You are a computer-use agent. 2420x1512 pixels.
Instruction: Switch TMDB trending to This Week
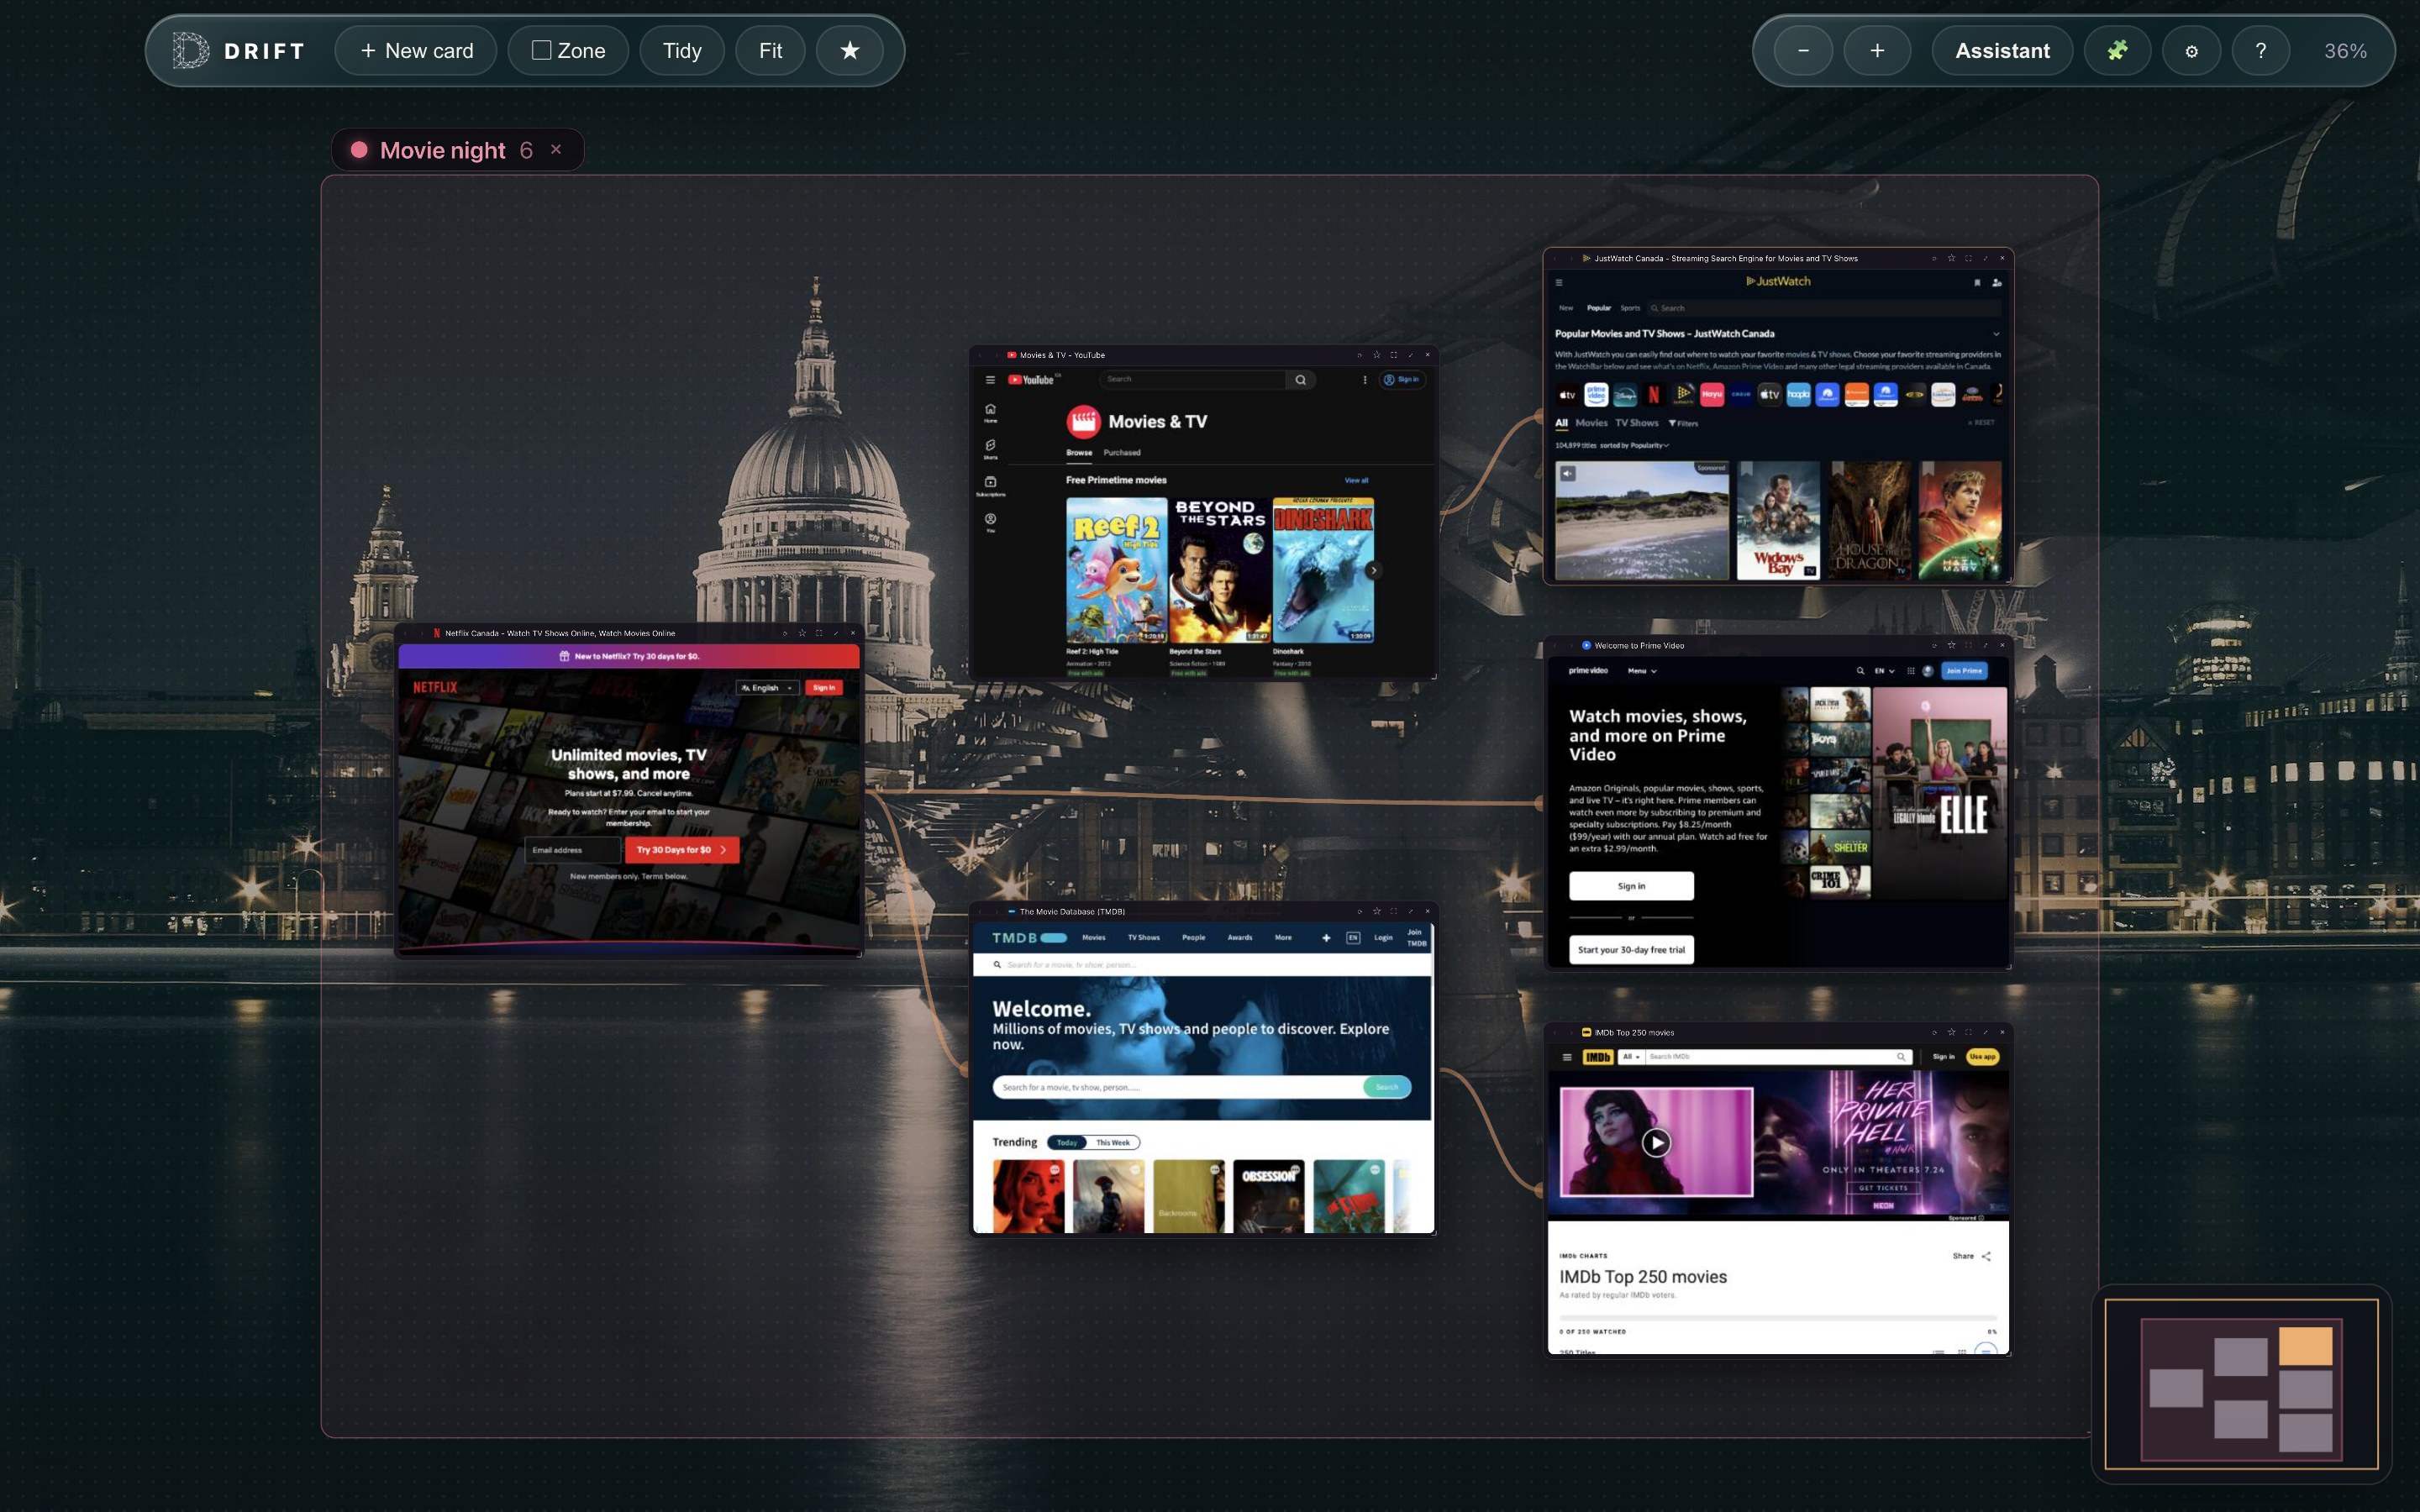coord(1112,1142)
